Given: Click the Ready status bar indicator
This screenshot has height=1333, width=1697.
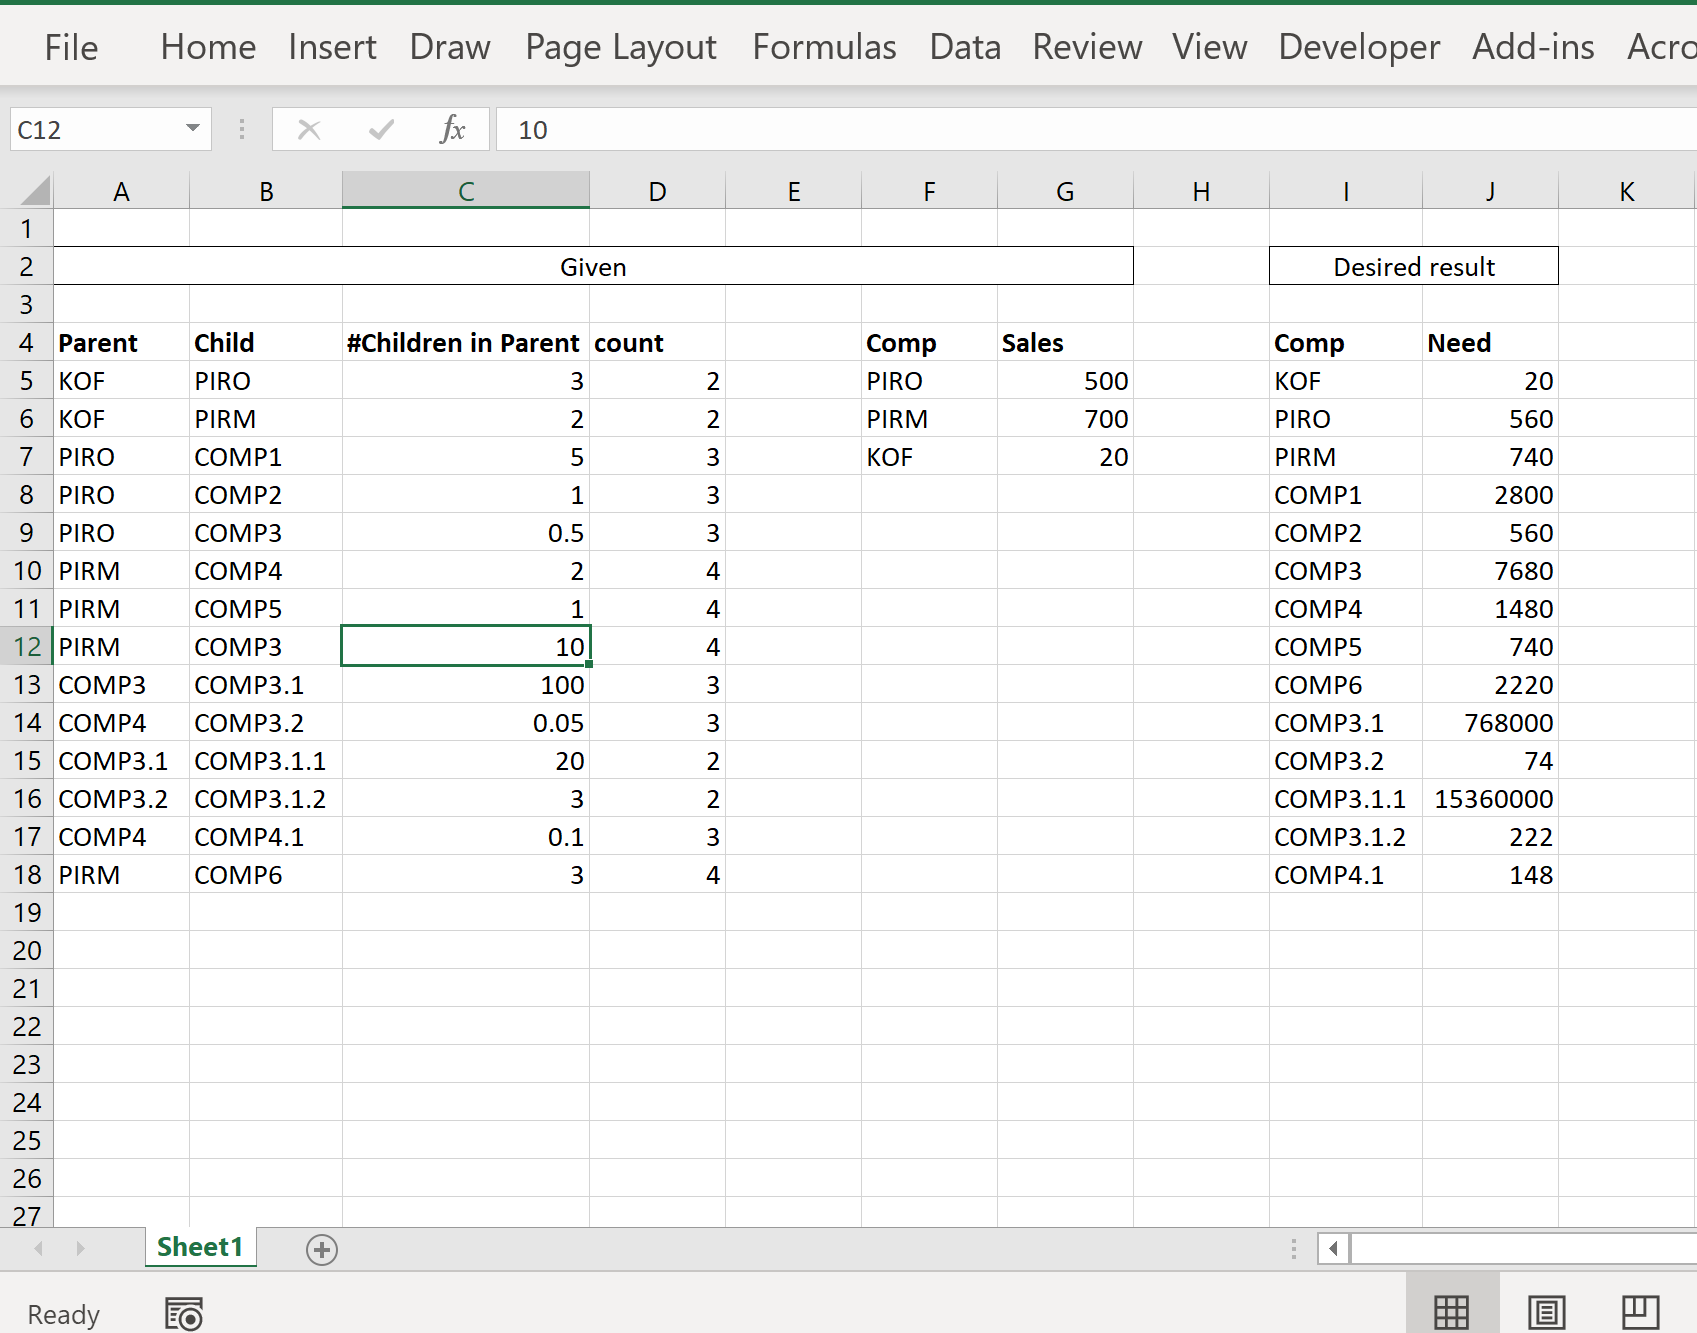Looking at the screenshot, I should [63, 1314].
